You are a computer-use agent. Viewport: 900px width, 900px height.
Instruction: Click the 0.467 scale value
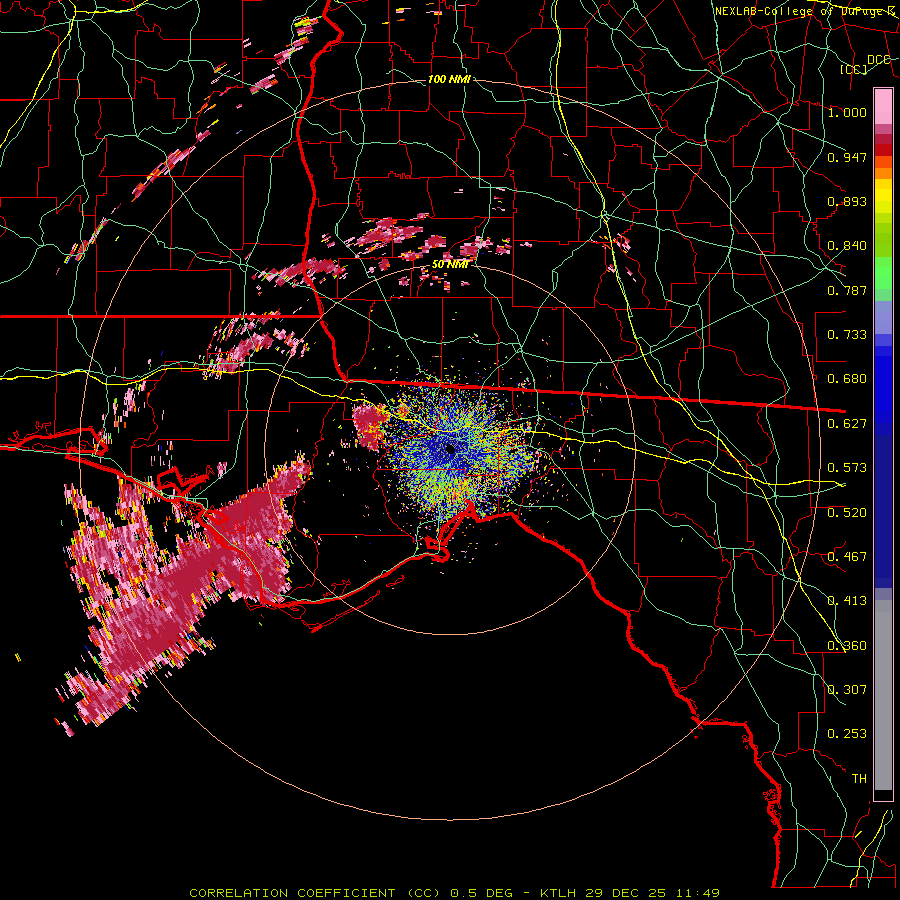(x=847, y=556)
